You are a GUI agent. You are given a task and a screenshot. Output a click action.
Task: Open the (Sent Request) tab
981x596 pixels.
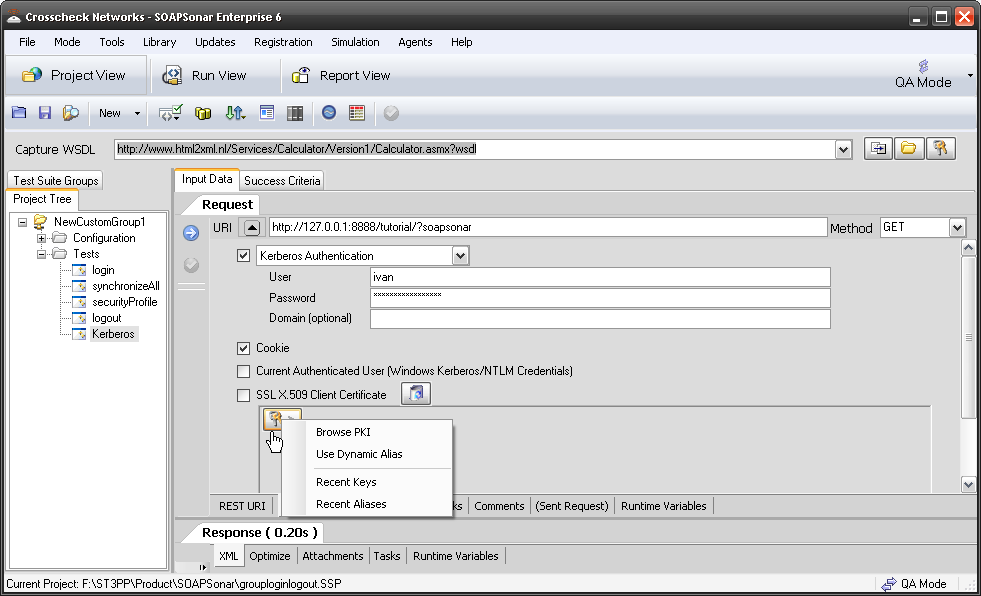(x=572, y=506)
